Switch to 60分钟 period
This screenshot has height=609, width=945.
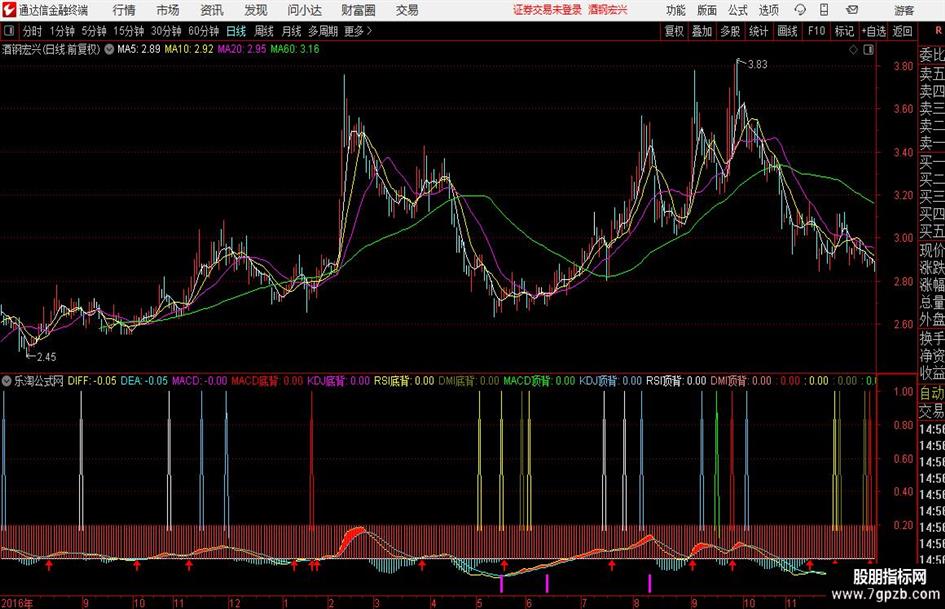pos(204,31)
